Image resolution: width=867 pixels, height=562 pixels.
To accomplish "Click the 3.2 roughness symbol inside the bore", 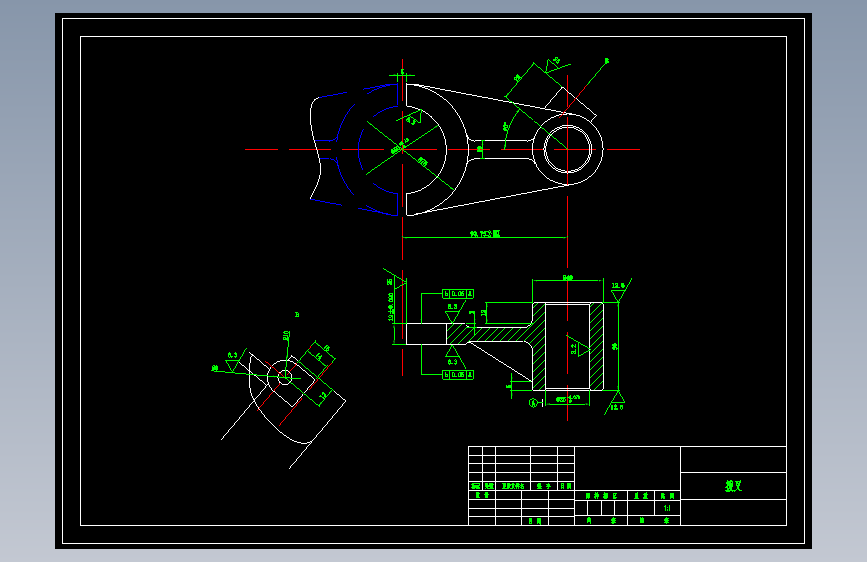I will tap(578, 347).
